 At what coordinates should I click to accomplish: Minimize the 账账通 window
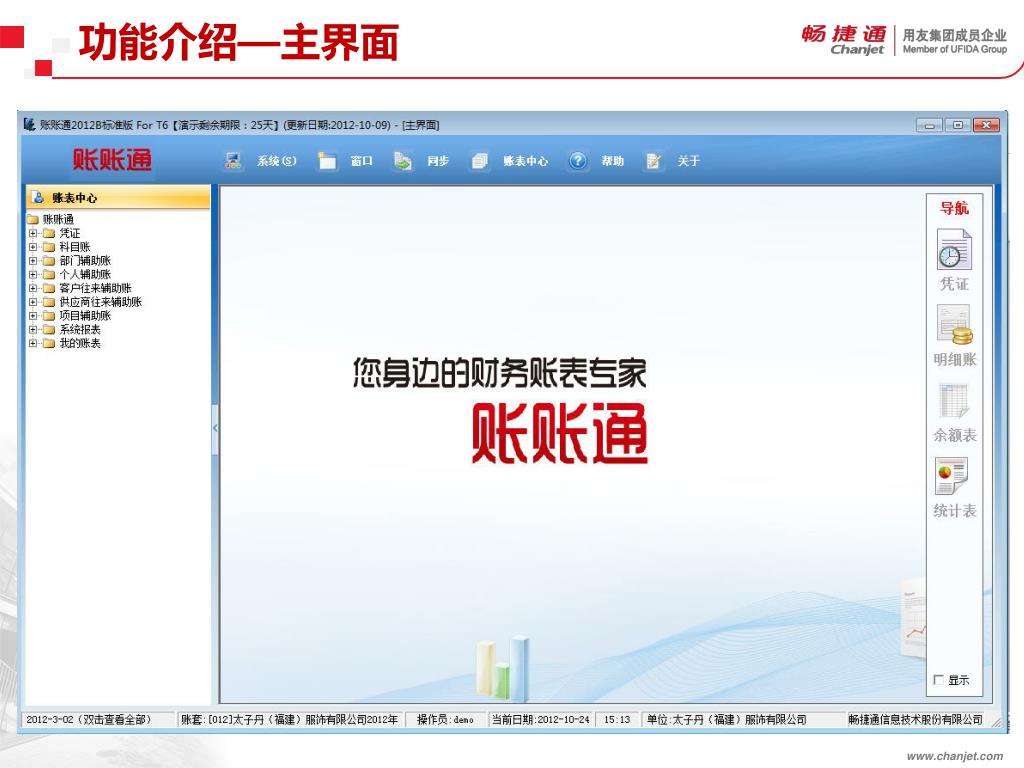929,125
